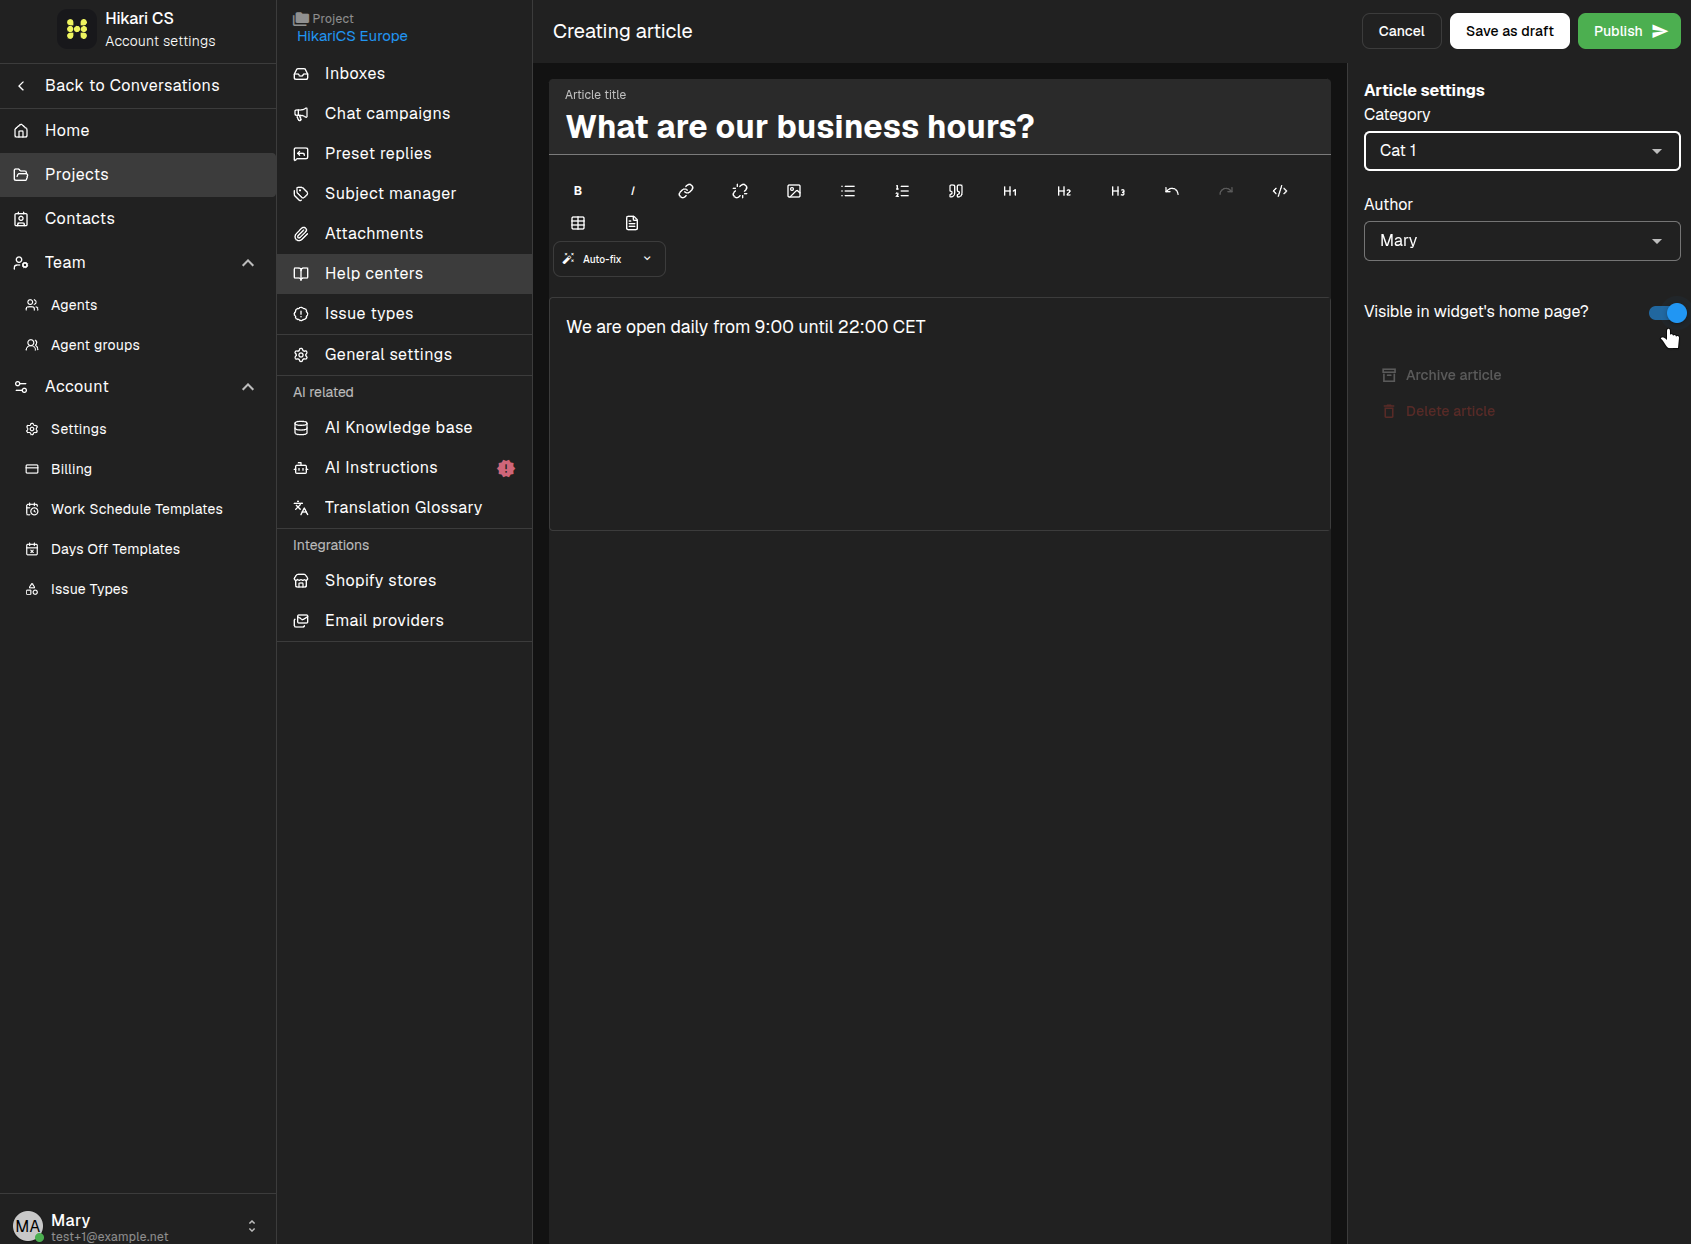
Task: Go to Help centers
Action: (x=404, y=274)
